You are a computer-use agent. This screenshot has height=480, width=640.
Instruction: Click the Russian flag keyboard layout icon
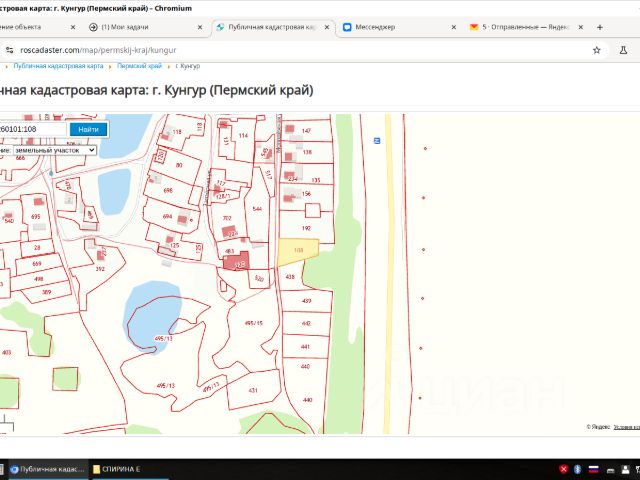tap(593, 469)
